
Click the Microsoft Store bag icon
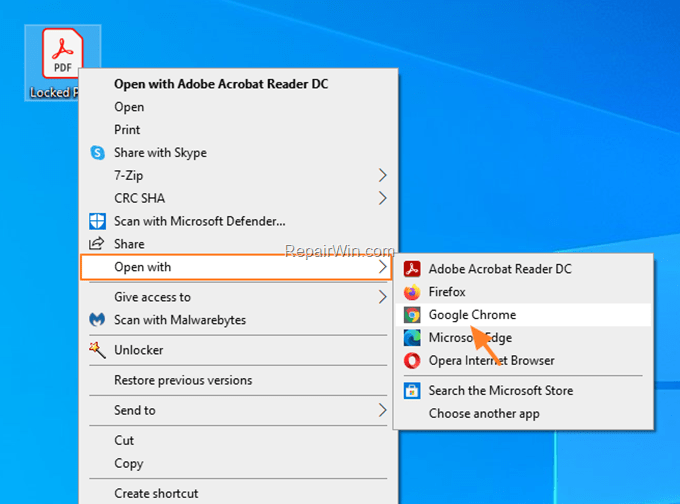[x=412, y=391]
